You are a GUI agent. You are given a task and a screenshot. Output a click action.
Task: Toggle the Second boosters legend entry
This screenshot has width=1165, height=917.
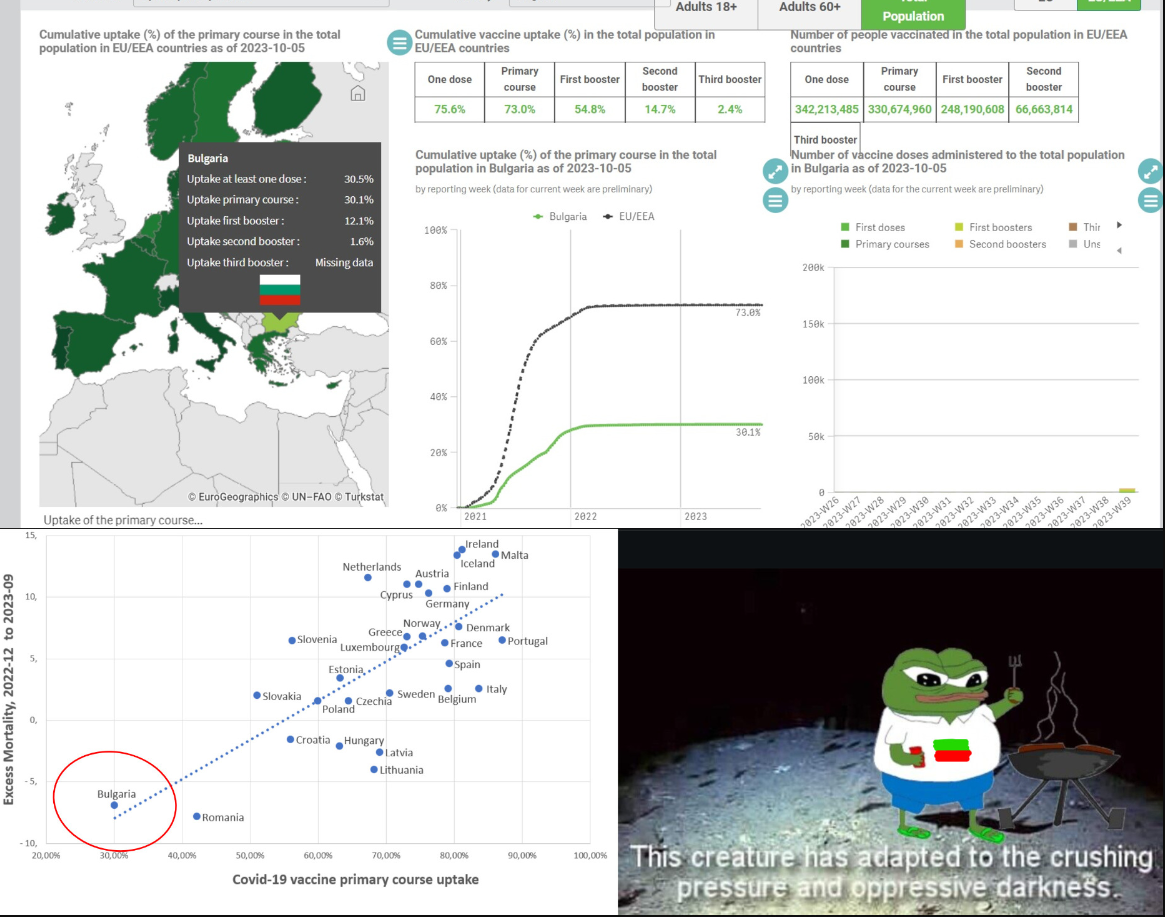coord(1000,244)
